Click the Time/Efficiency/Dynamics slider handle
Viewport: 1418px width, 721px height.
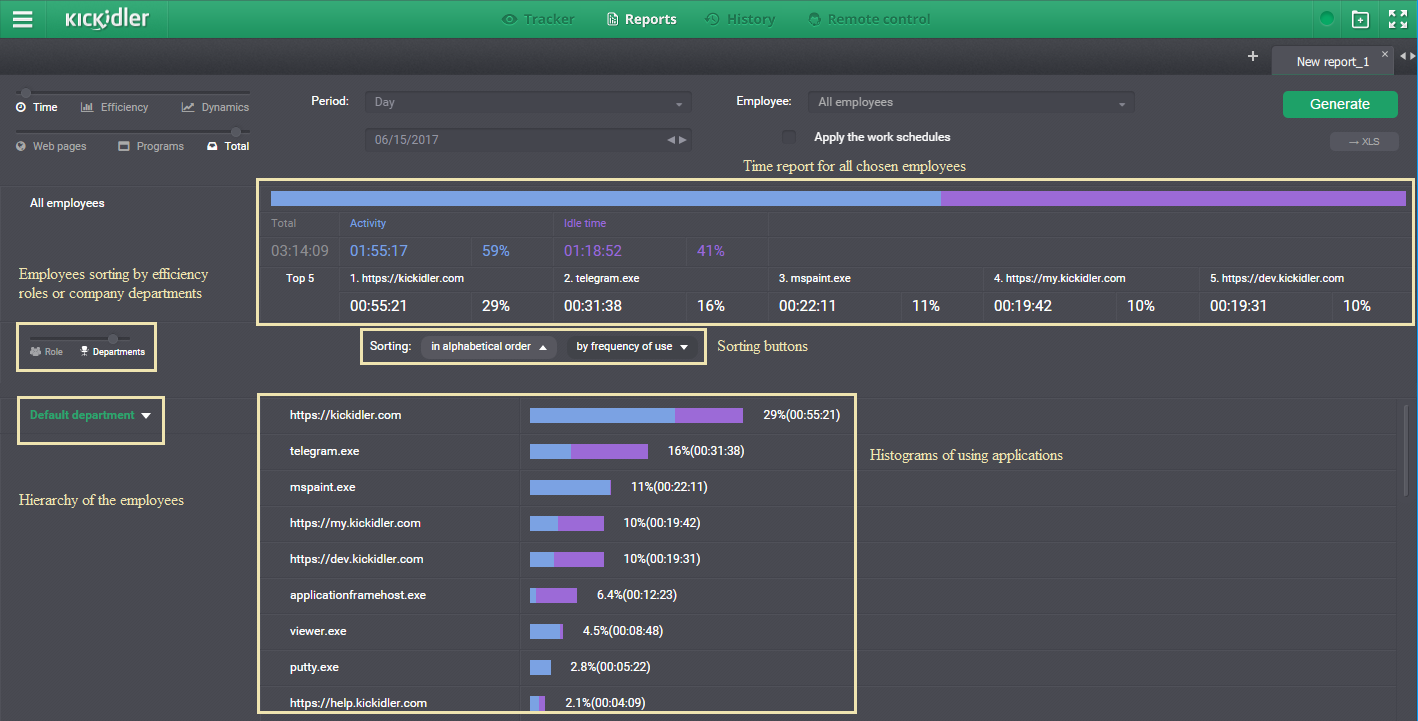pos(25,93)
